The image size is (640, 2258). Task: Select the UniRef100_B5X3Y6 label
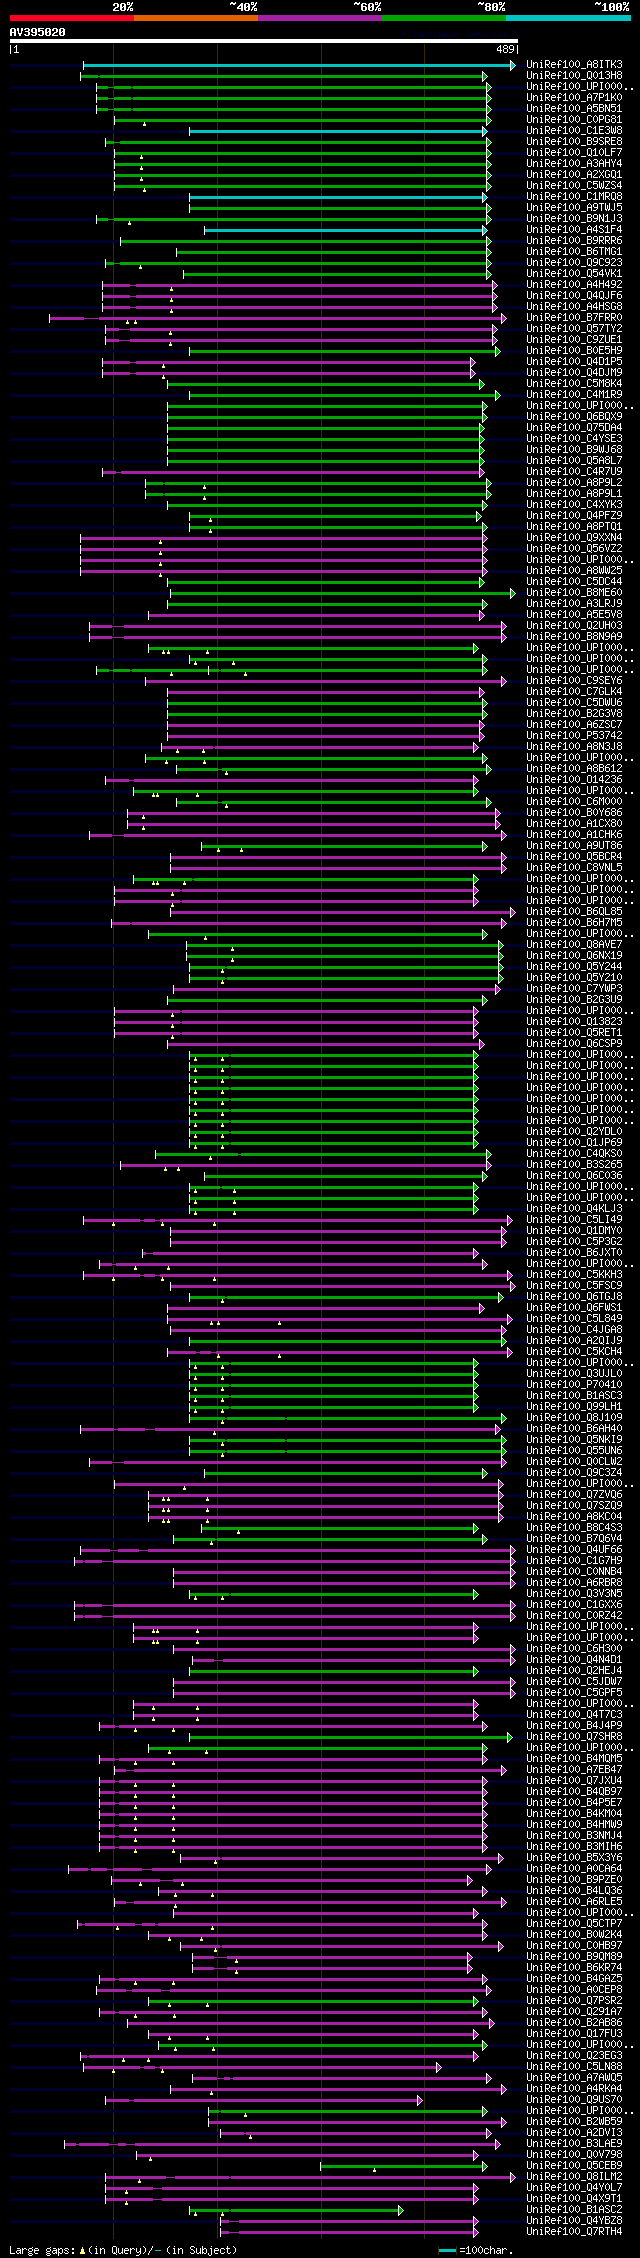tap(574, 1858)
